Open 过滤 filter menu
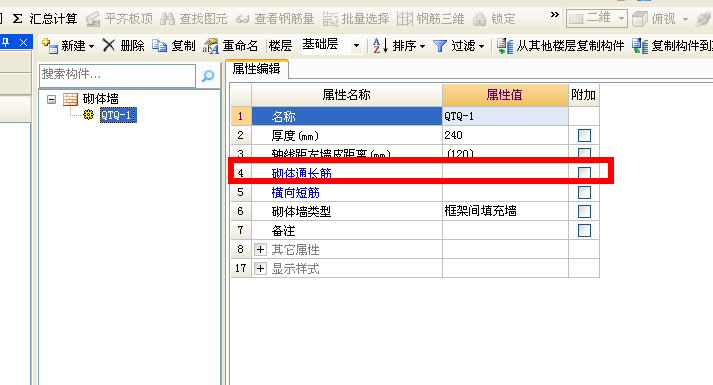 point(458,45)
